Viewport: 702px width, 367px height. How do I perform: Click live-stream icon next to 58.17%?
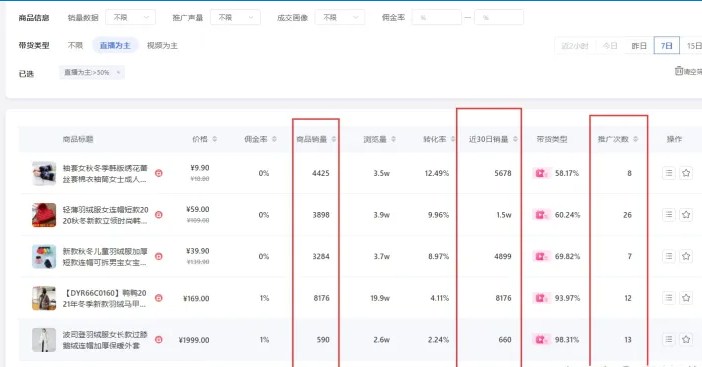click(541, 173)
